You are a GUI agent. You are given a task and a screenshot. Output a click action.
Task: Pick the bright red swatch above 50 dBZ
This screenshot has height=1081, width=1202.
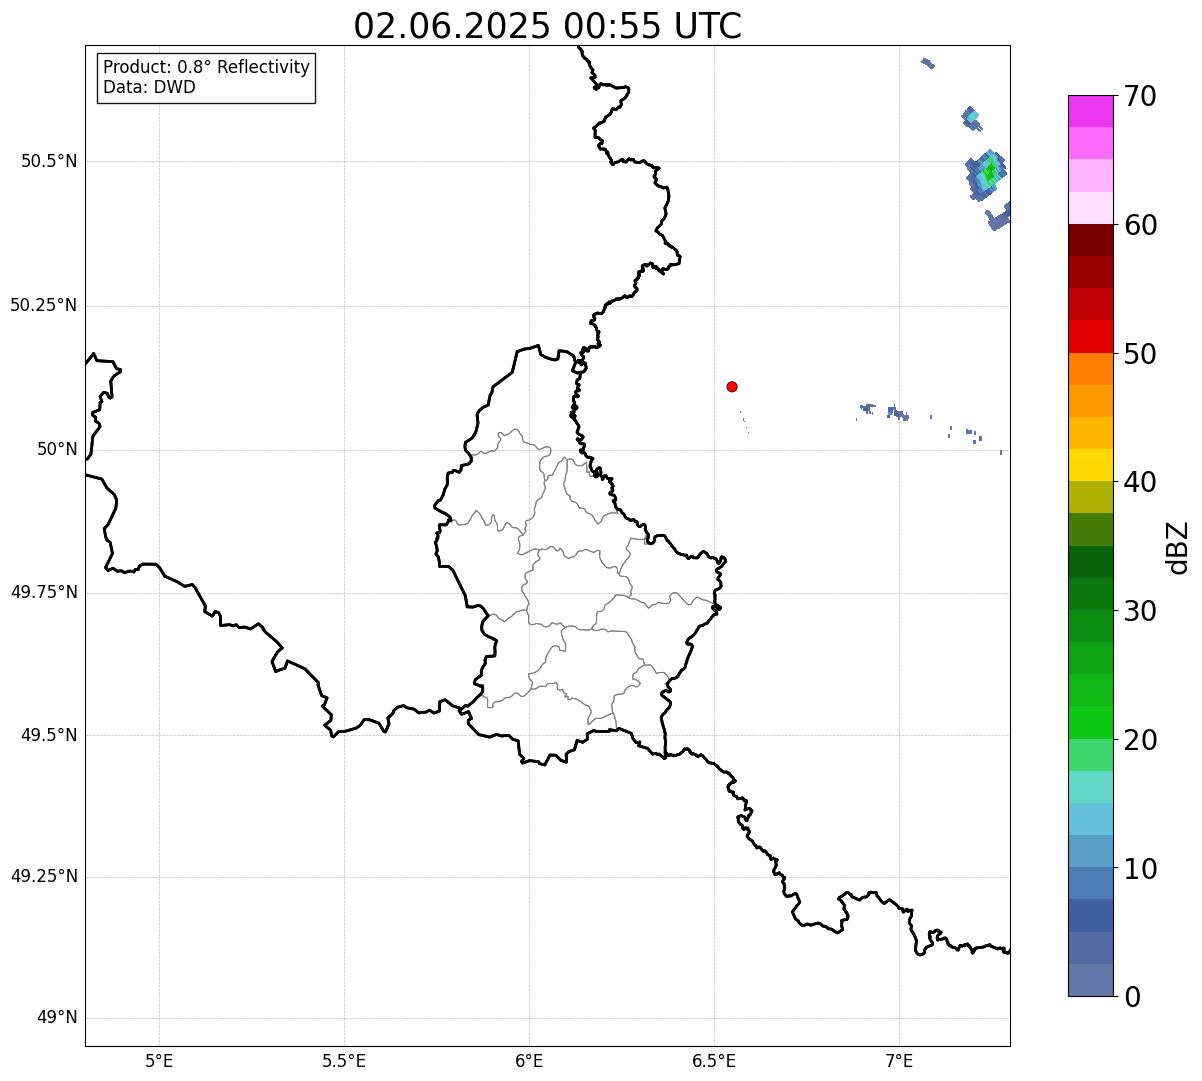(x=1090, y=336)
